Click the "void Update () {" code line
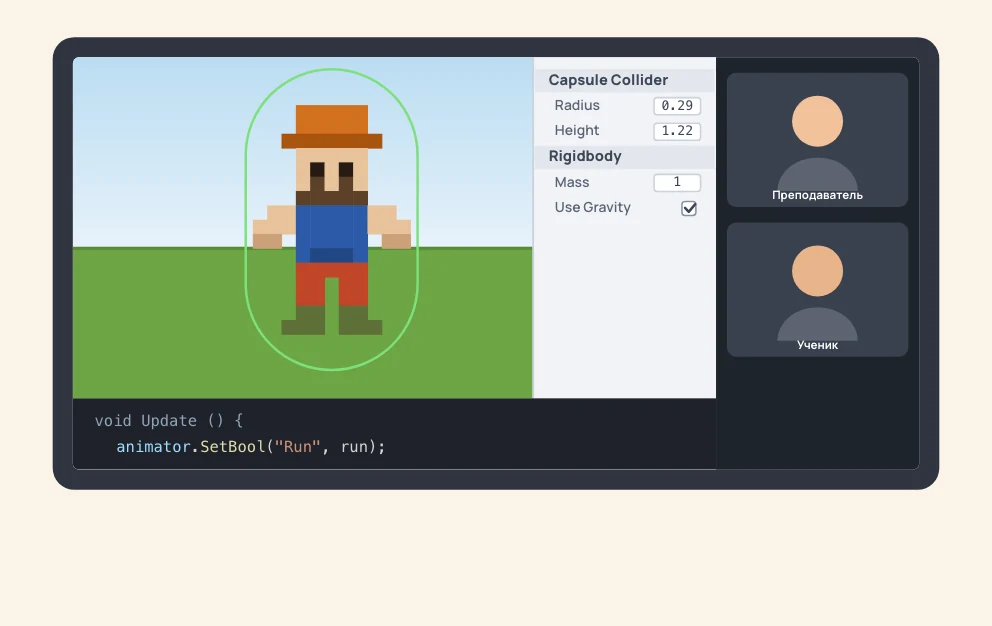 [169, 421]
